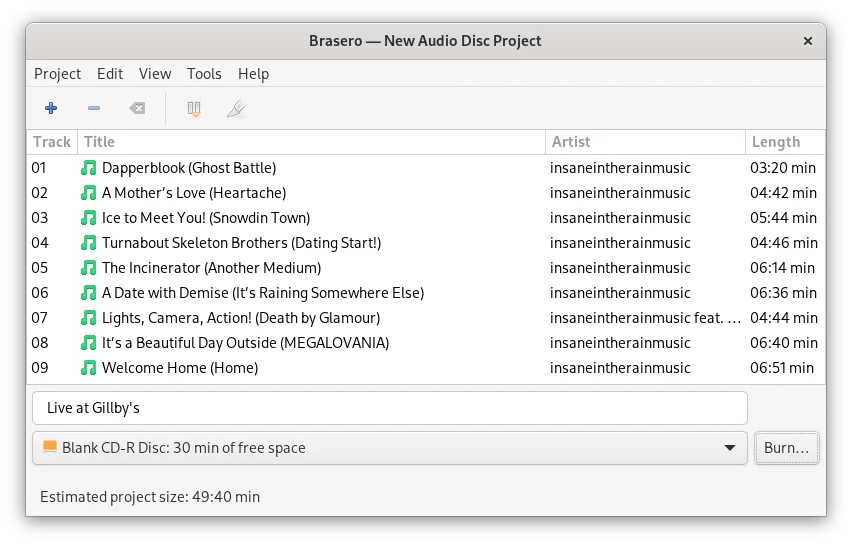
Task: Select A Date with Demise track title
Action: (x=263, y=293)
